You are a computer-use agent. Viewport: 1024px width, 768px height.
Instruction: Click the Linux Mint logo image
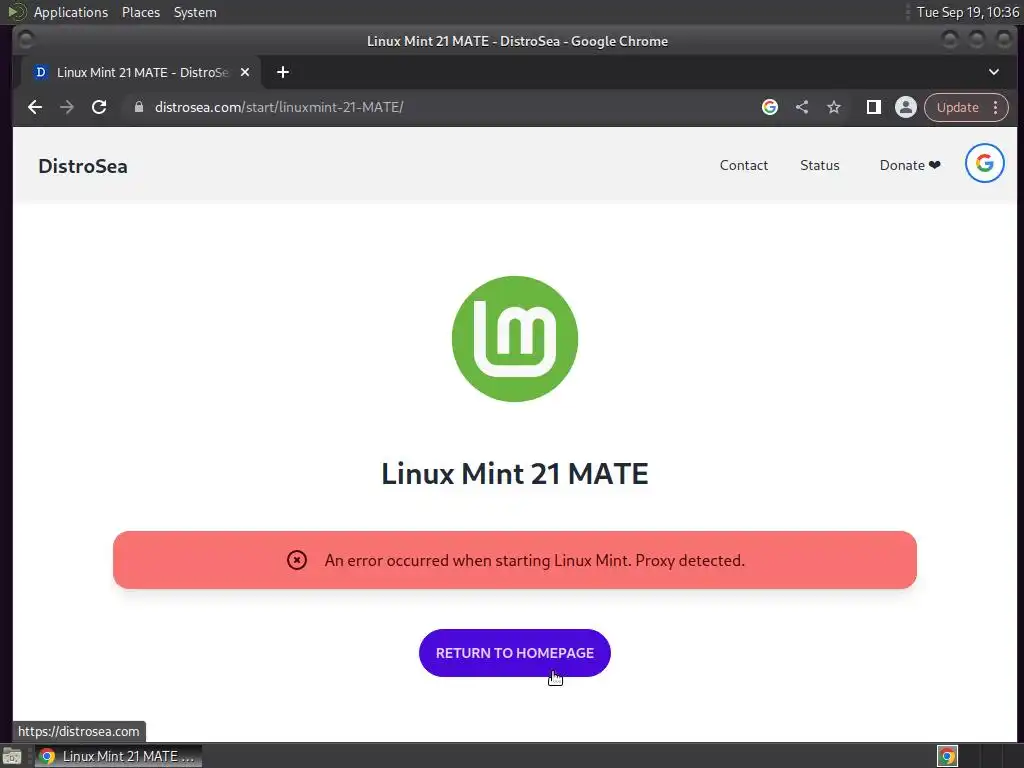(x=515, y=339)
